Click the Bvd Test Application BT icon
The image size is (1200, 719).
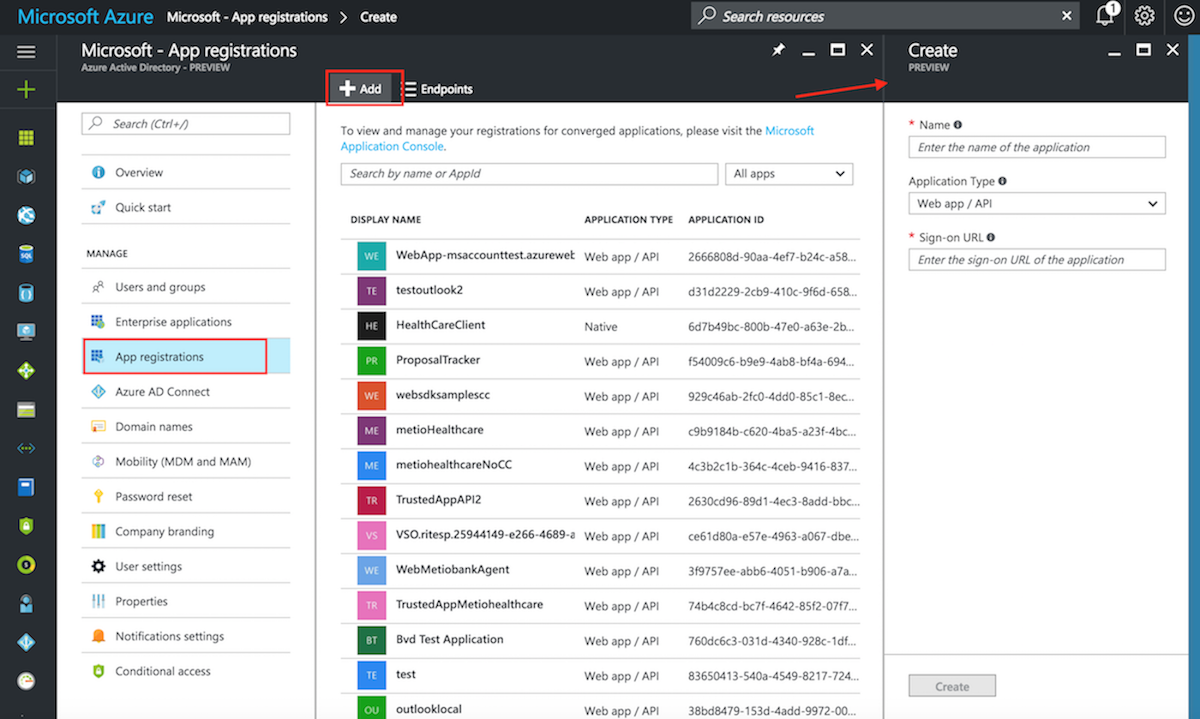tap(371, 640)
